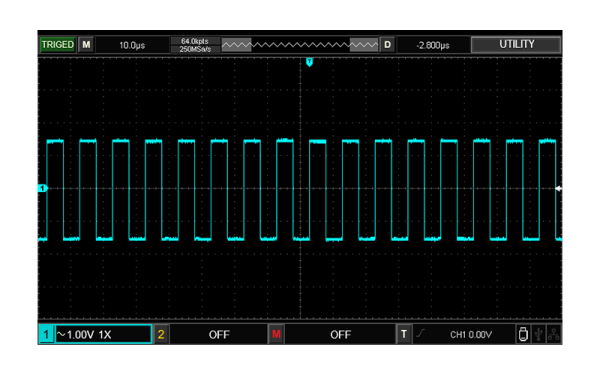Click the CH1 0.00V trigger level readout

click(x=471, y=335)
